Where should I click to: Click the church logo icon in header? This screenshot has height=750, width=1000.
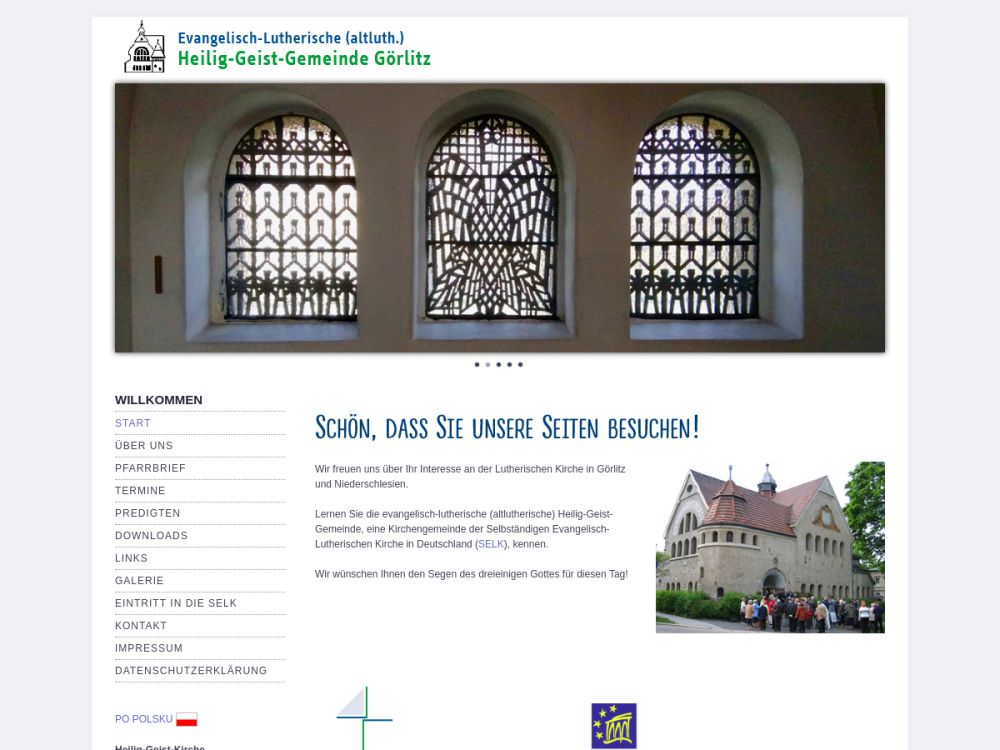[144, 47]
